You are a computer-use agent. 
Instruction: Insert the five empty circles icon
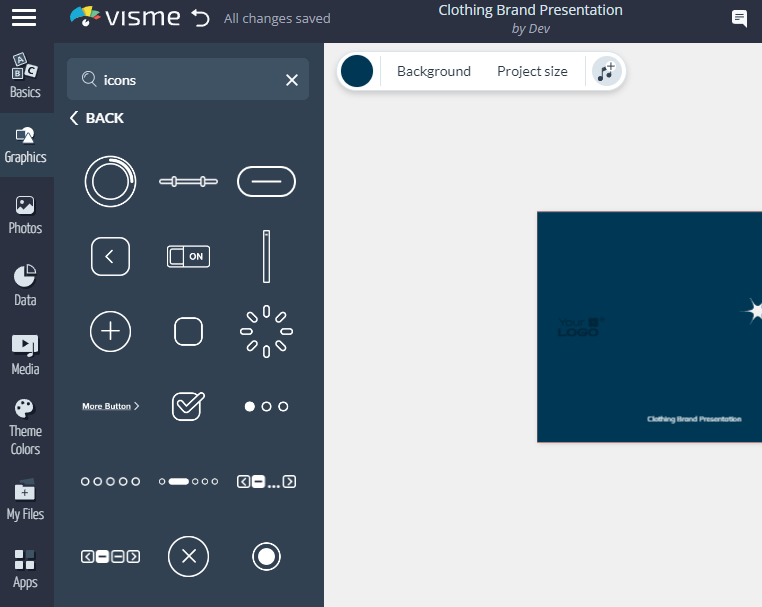[x=110, y=482]
